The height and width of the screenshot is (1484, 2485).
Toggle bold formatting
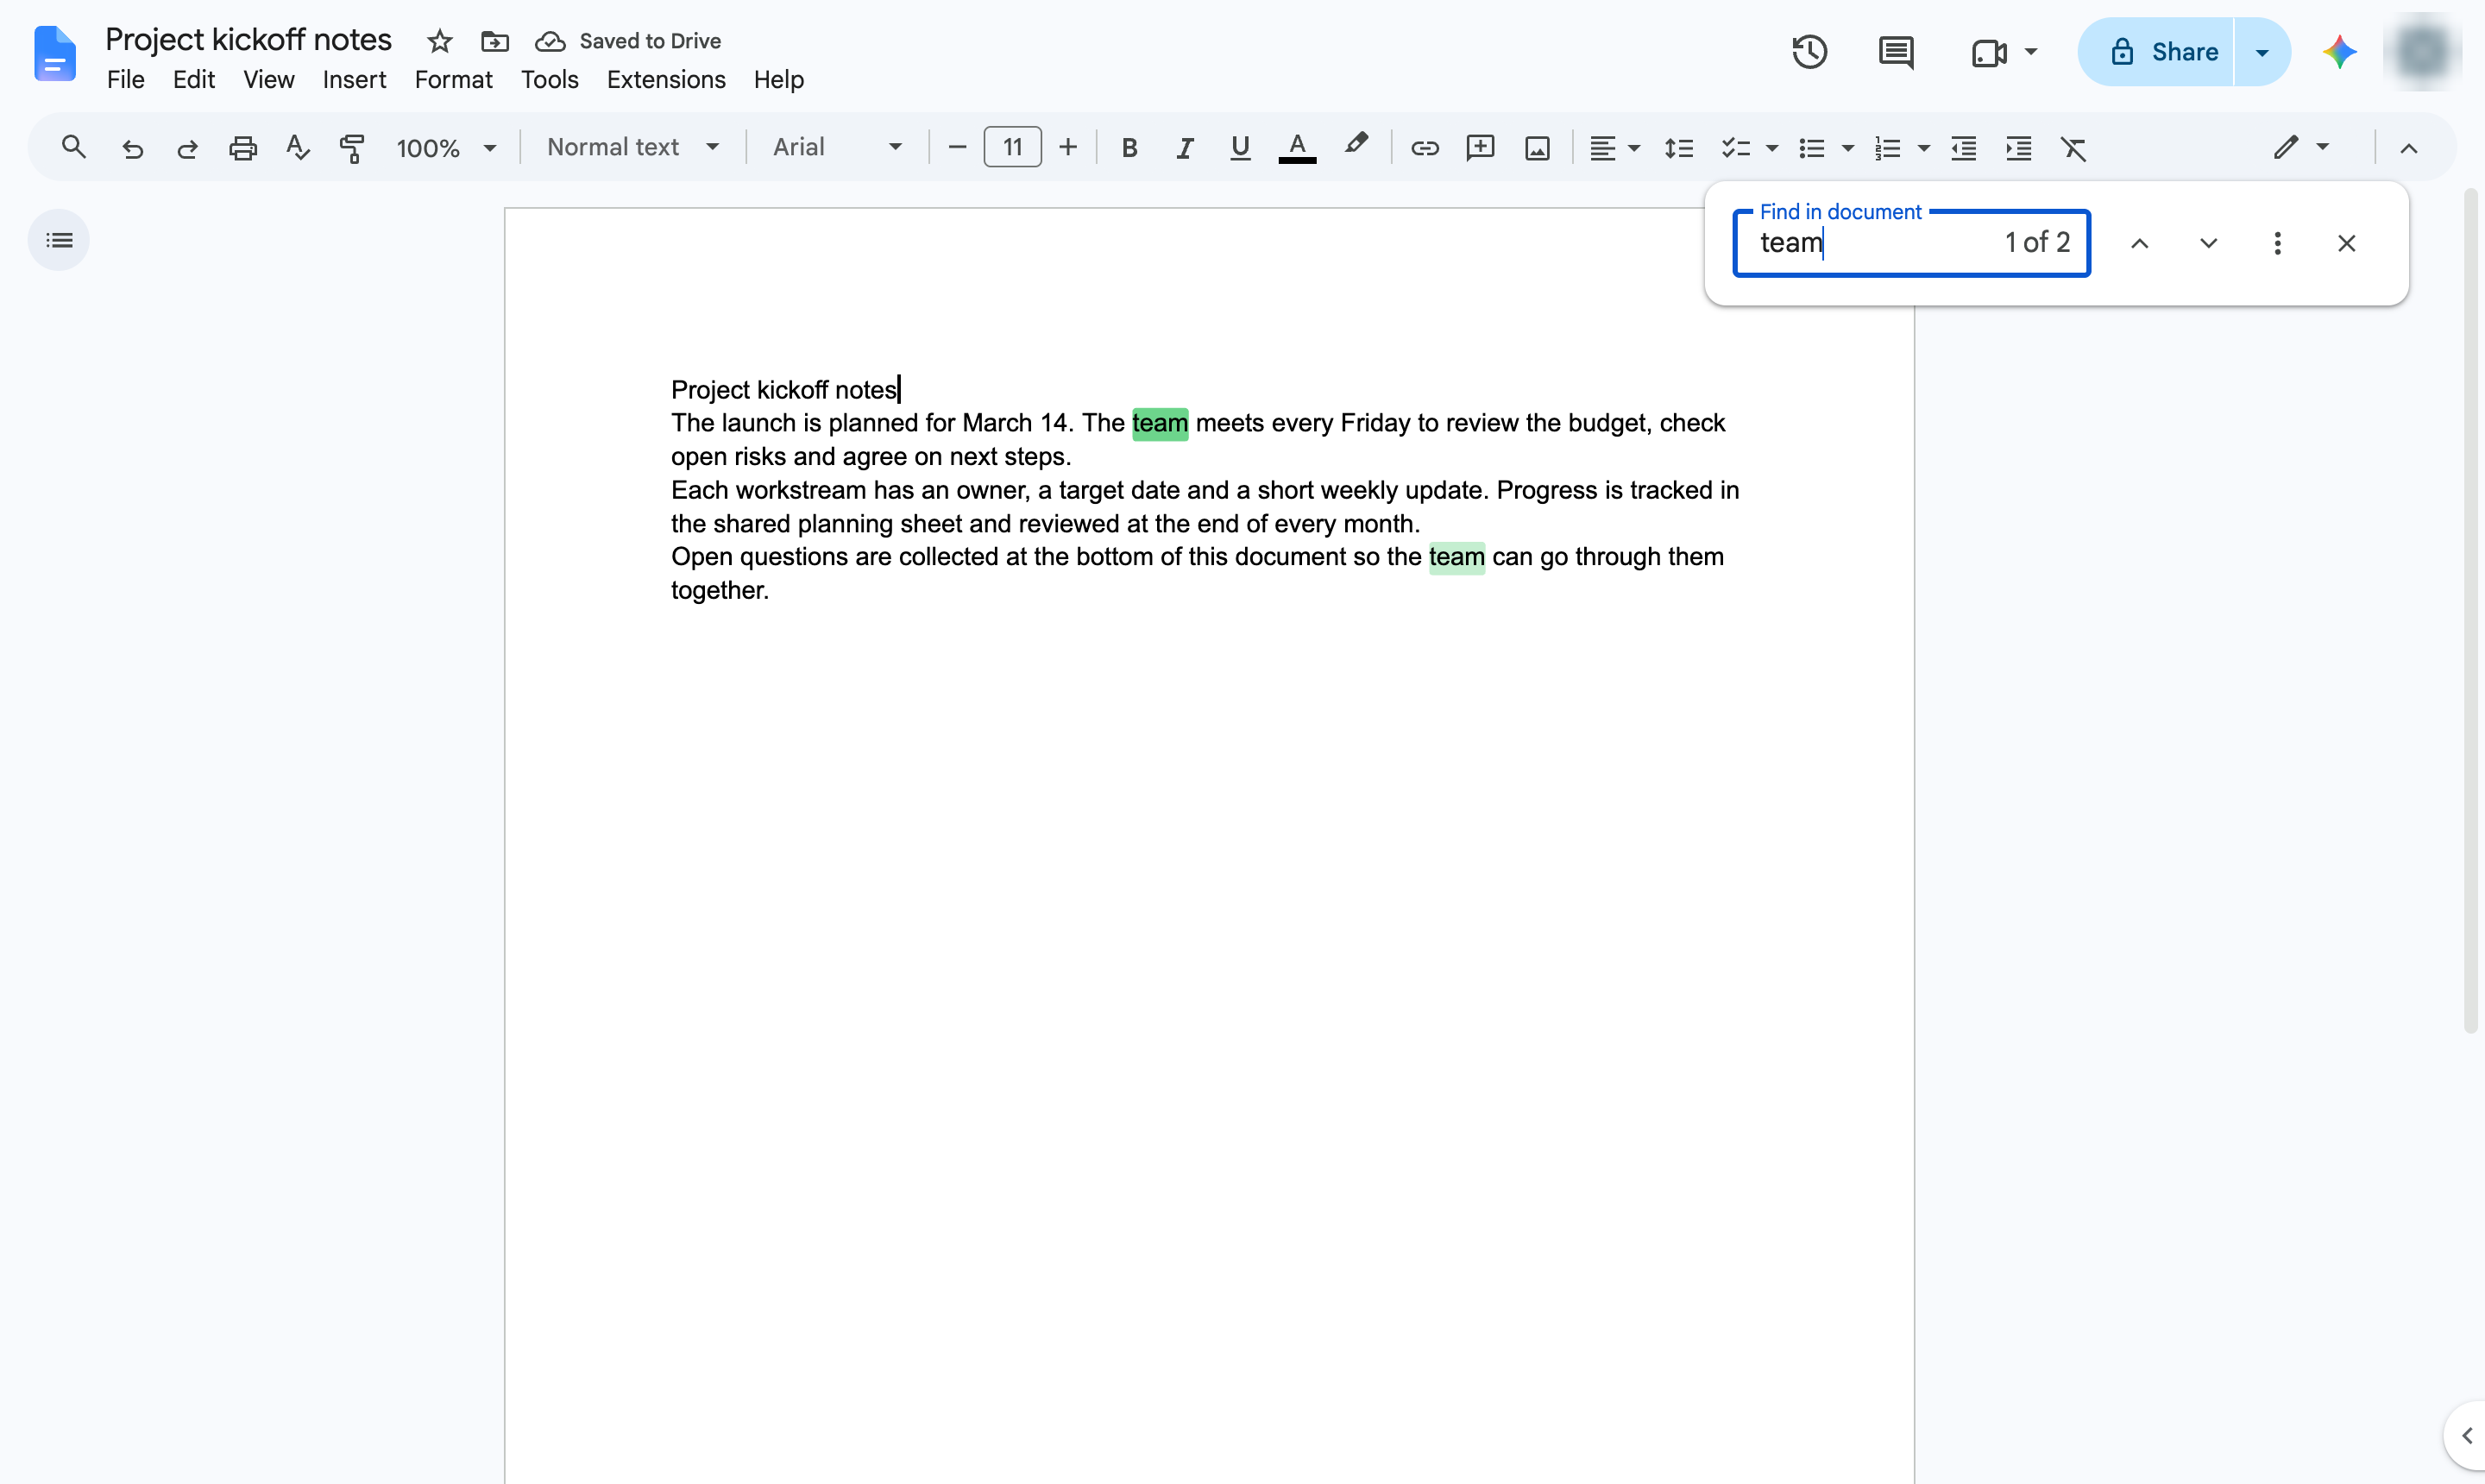click(x=1129, y=148)
